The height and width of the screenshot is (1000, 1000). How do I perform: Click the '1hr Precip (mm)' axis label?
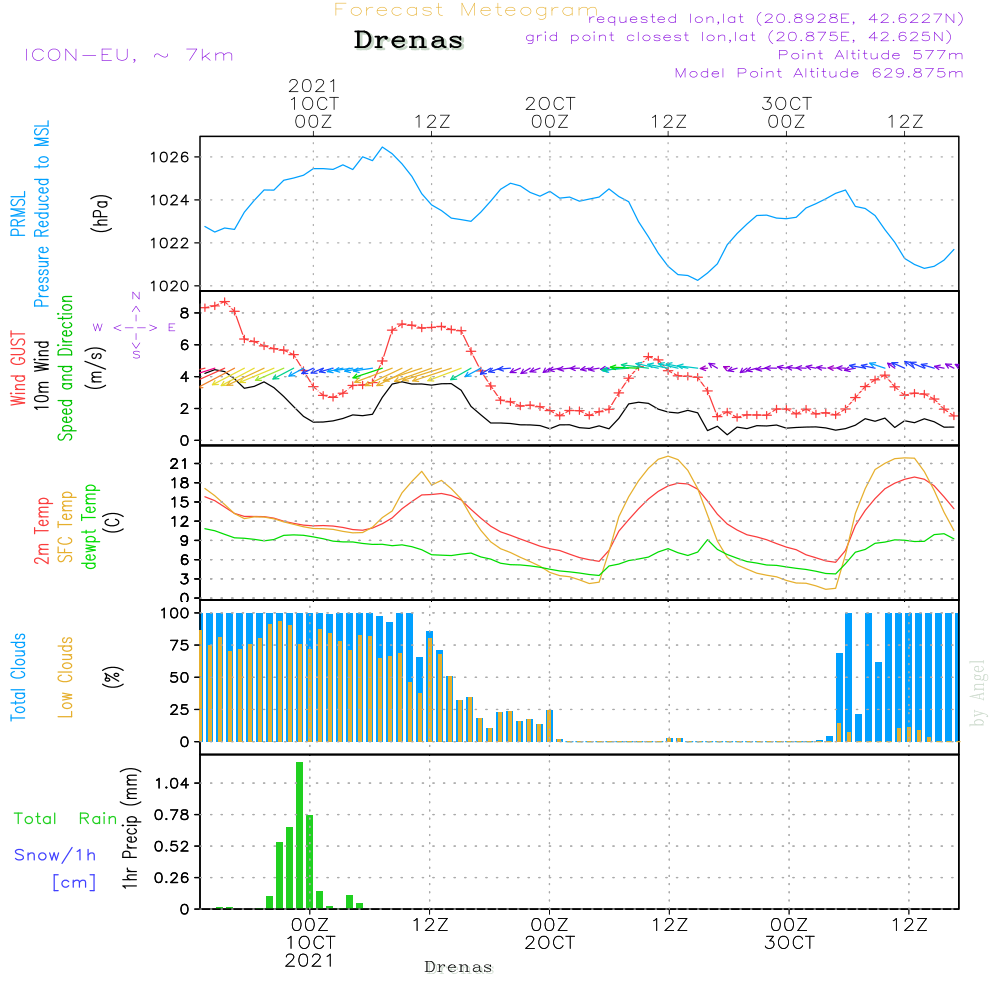(130, 828)
